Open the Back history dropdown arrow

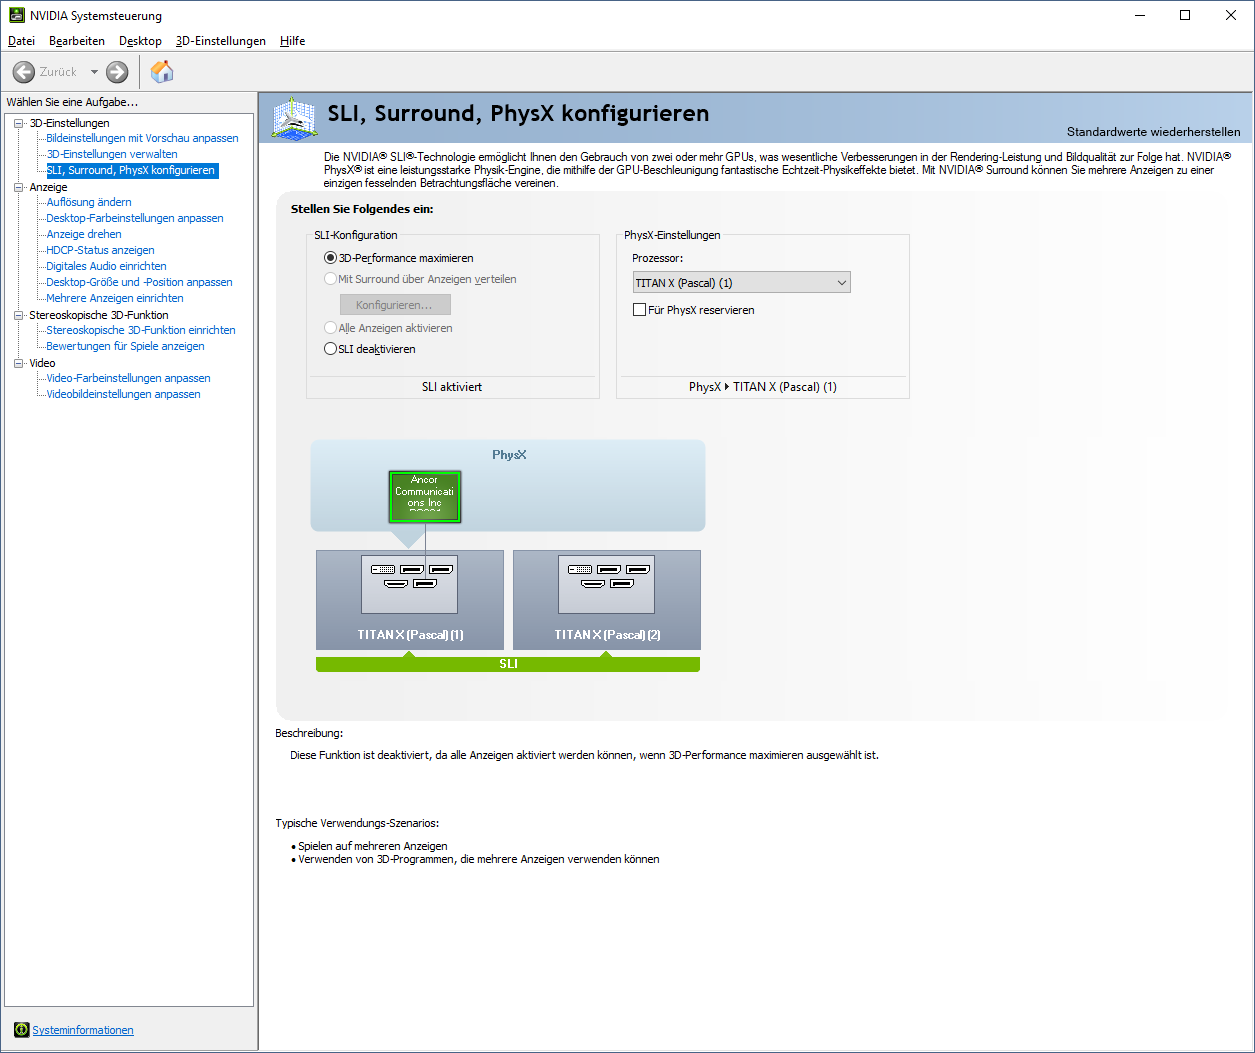[x=94, y=72]
